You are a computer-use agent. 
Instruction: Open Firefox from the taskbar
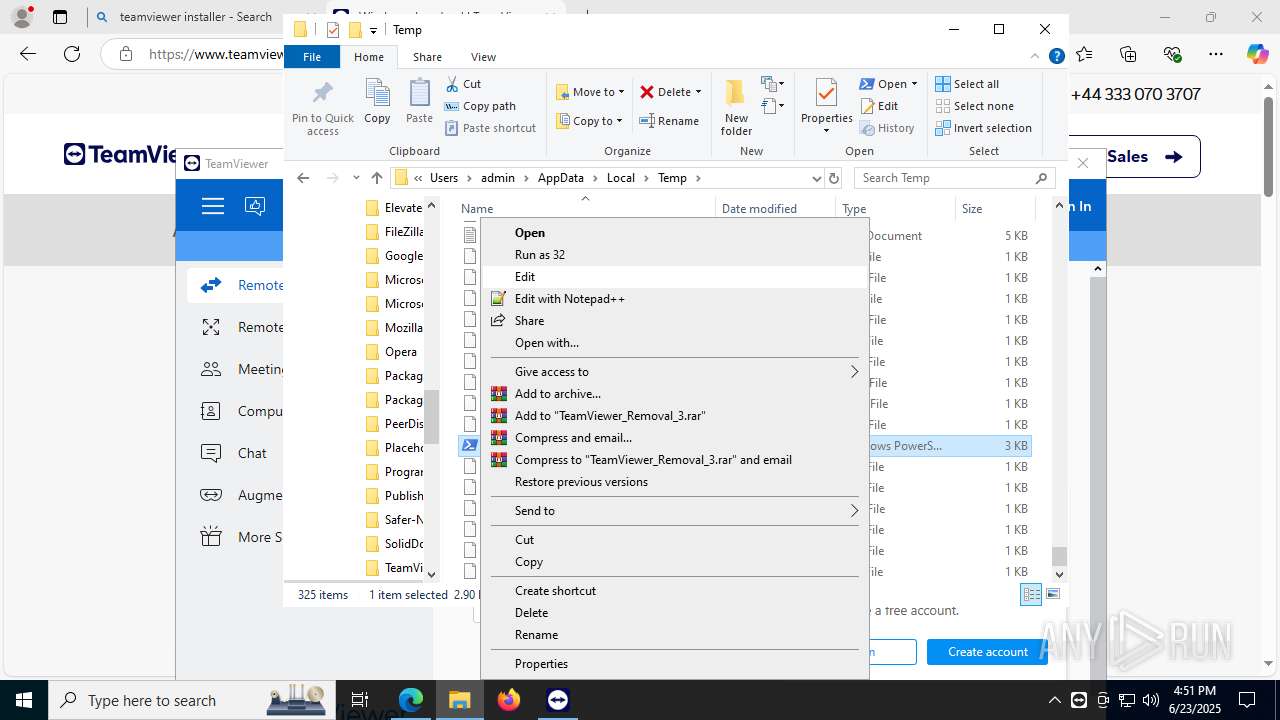[509, 700]
